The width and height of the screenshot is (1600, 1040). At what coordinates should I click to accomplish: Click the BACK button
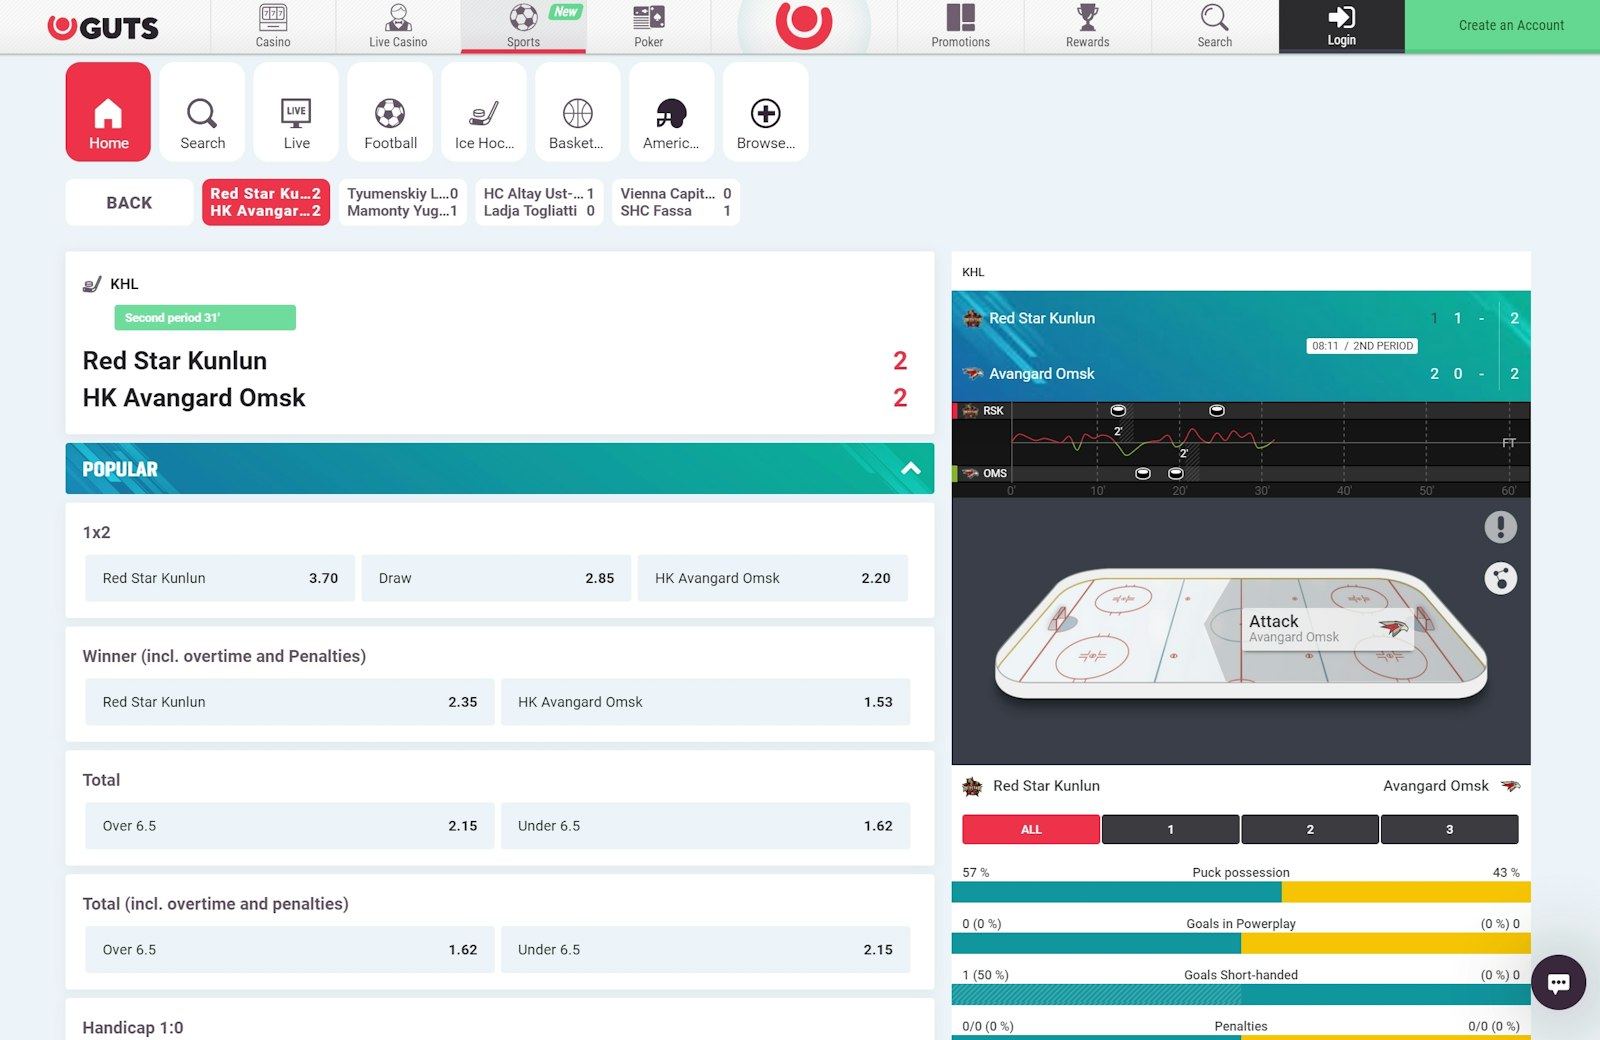(x=129, y=202)
